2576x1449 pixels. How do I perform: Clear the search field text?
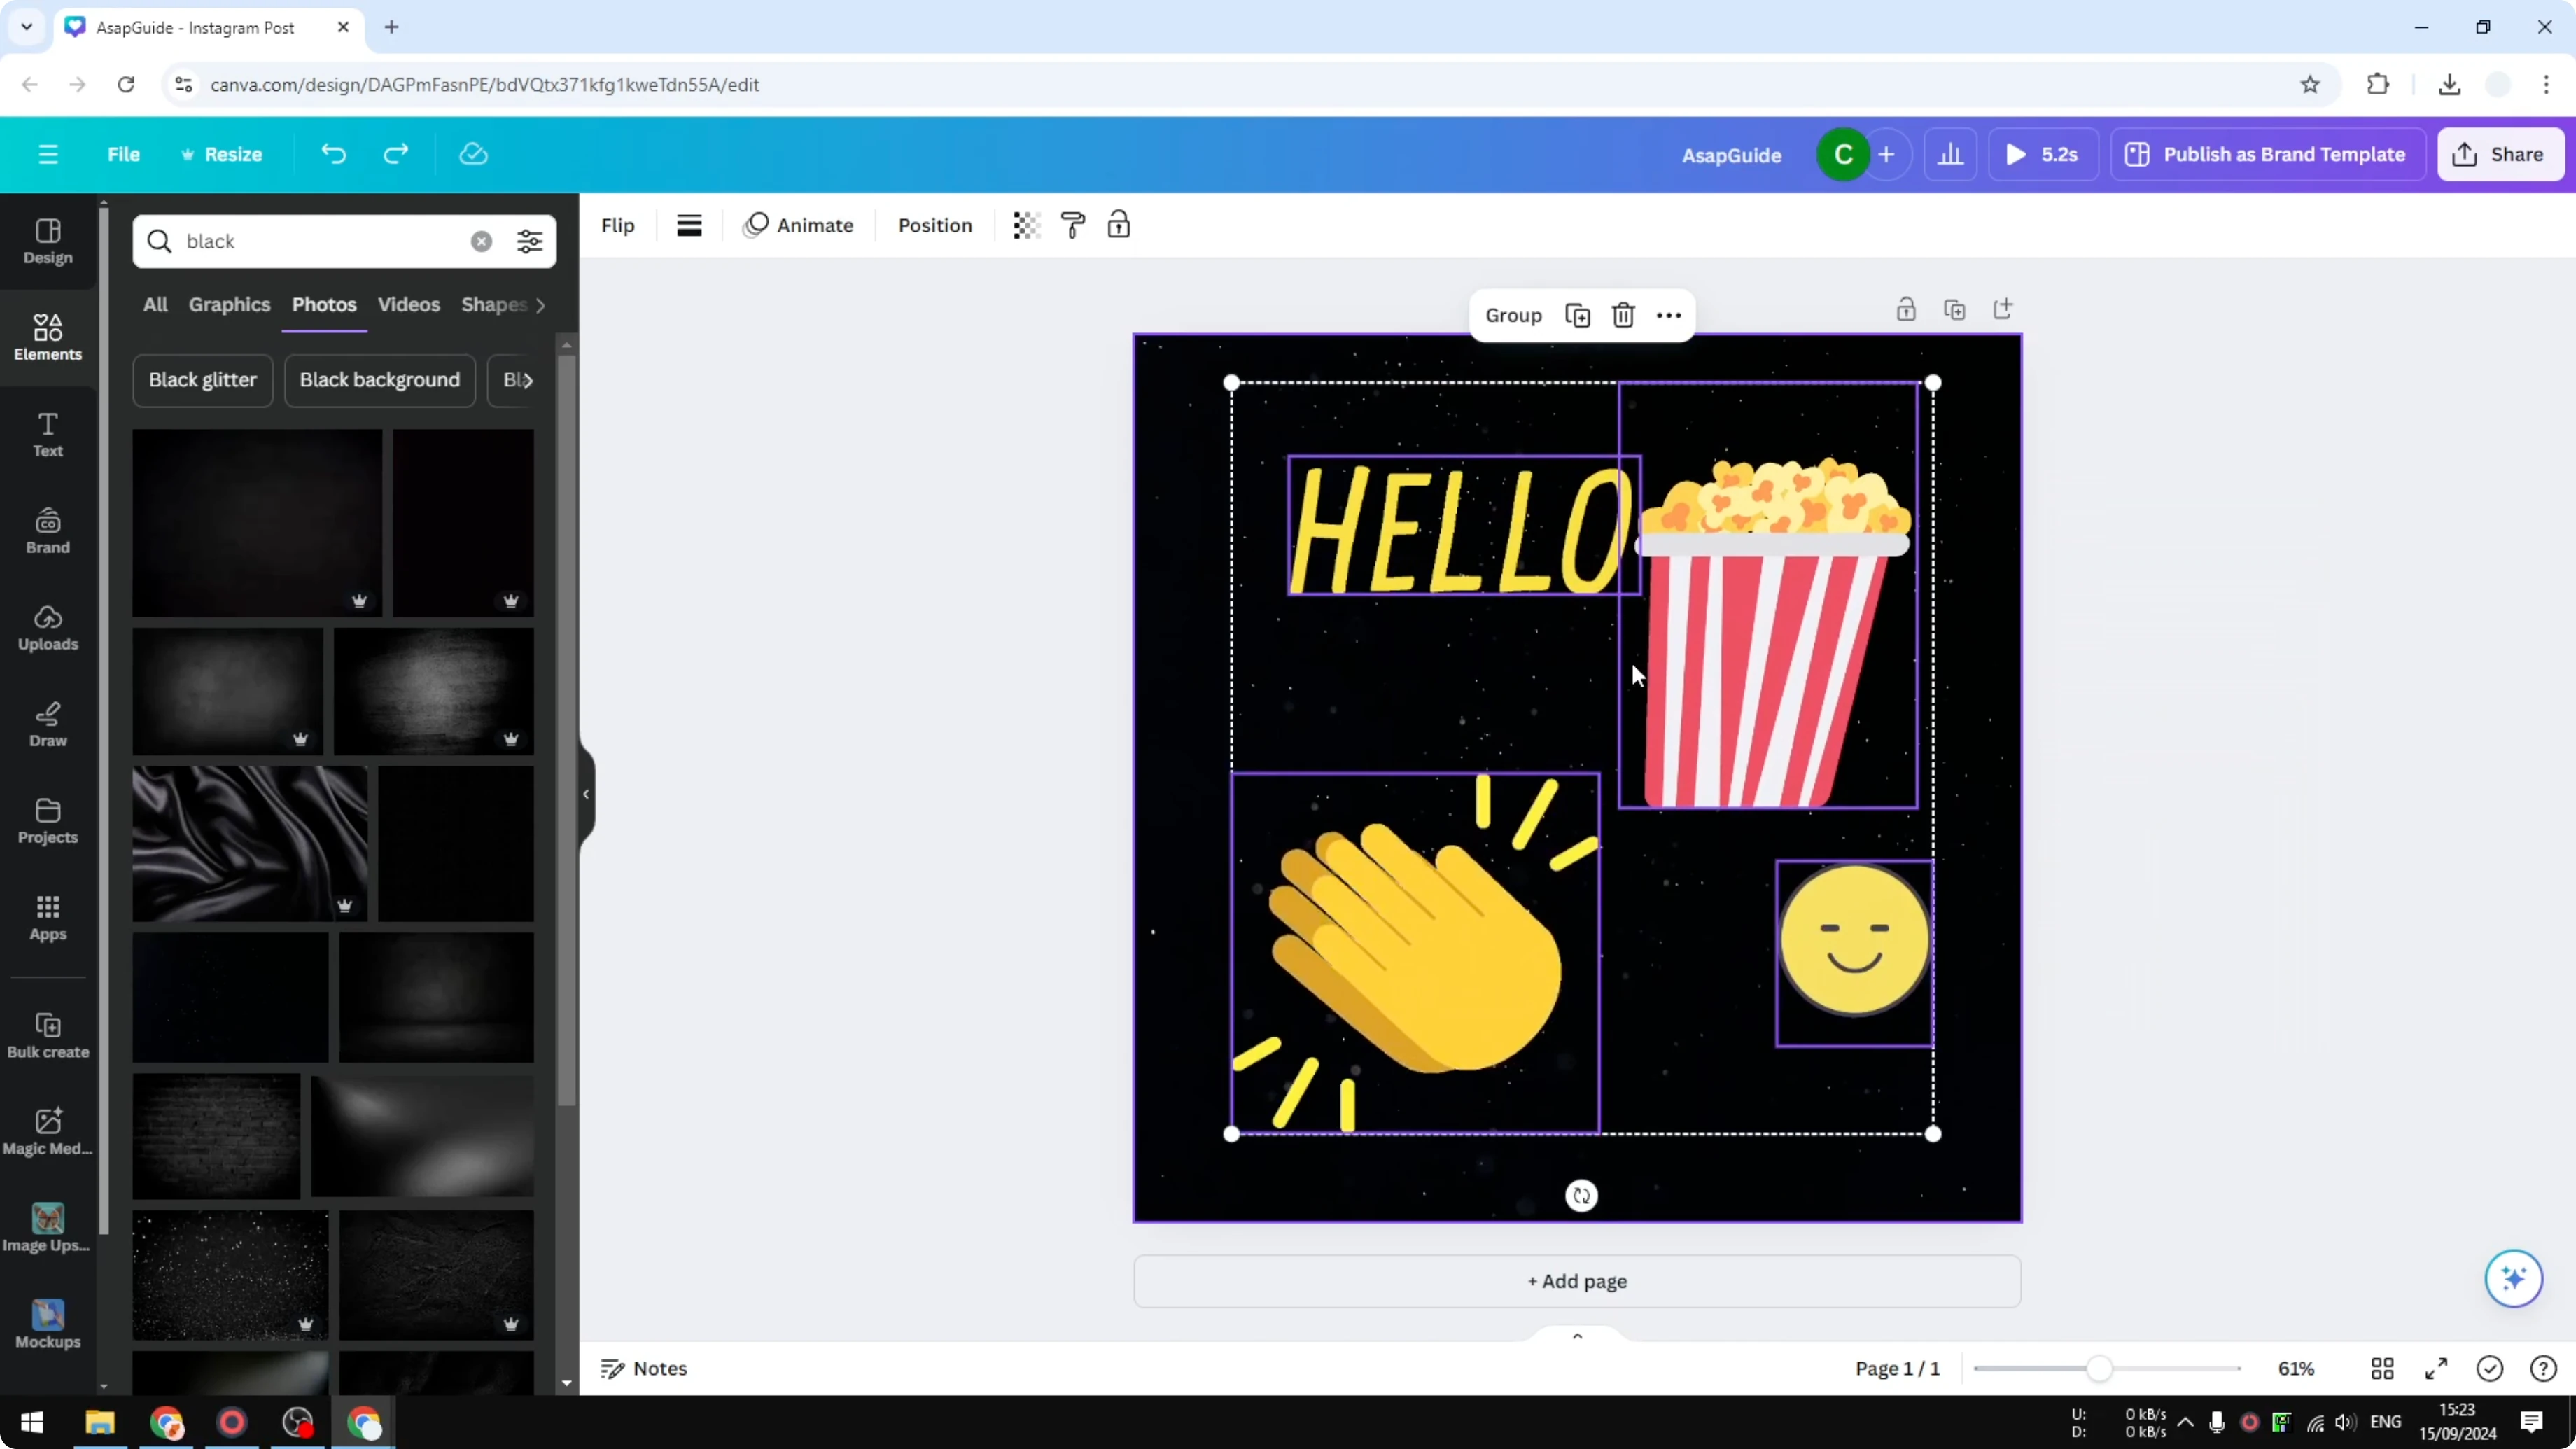[x=481, y=241]
